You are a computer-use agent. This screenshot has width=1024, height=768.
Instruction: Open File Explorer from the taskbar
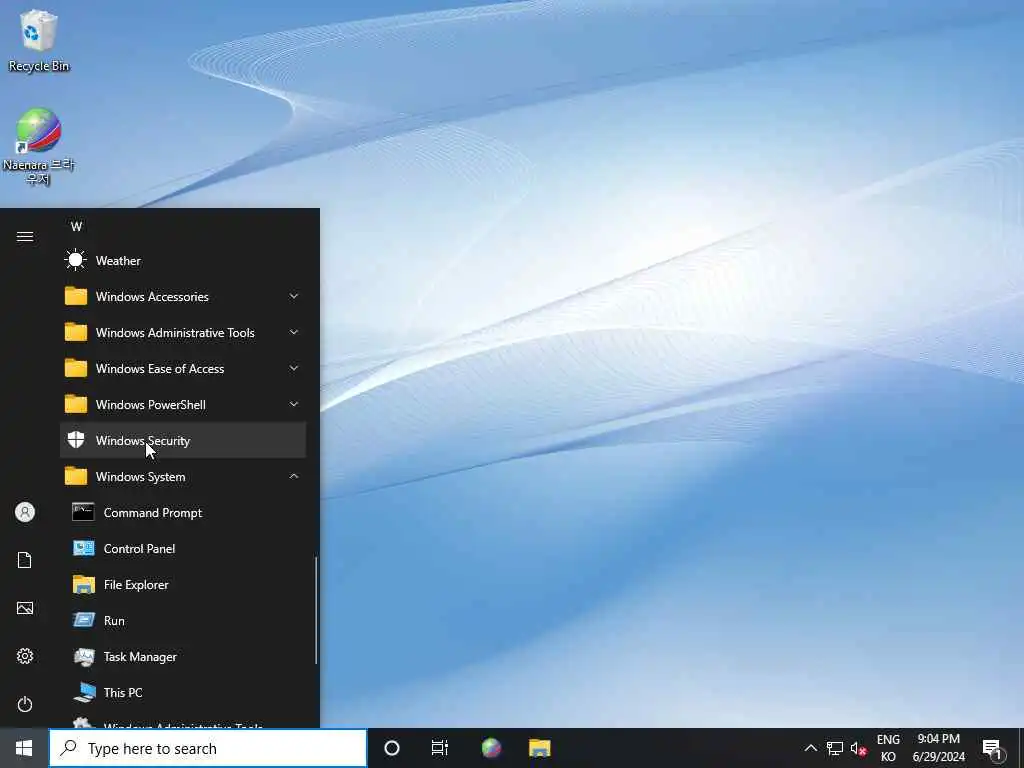(539, 748)
